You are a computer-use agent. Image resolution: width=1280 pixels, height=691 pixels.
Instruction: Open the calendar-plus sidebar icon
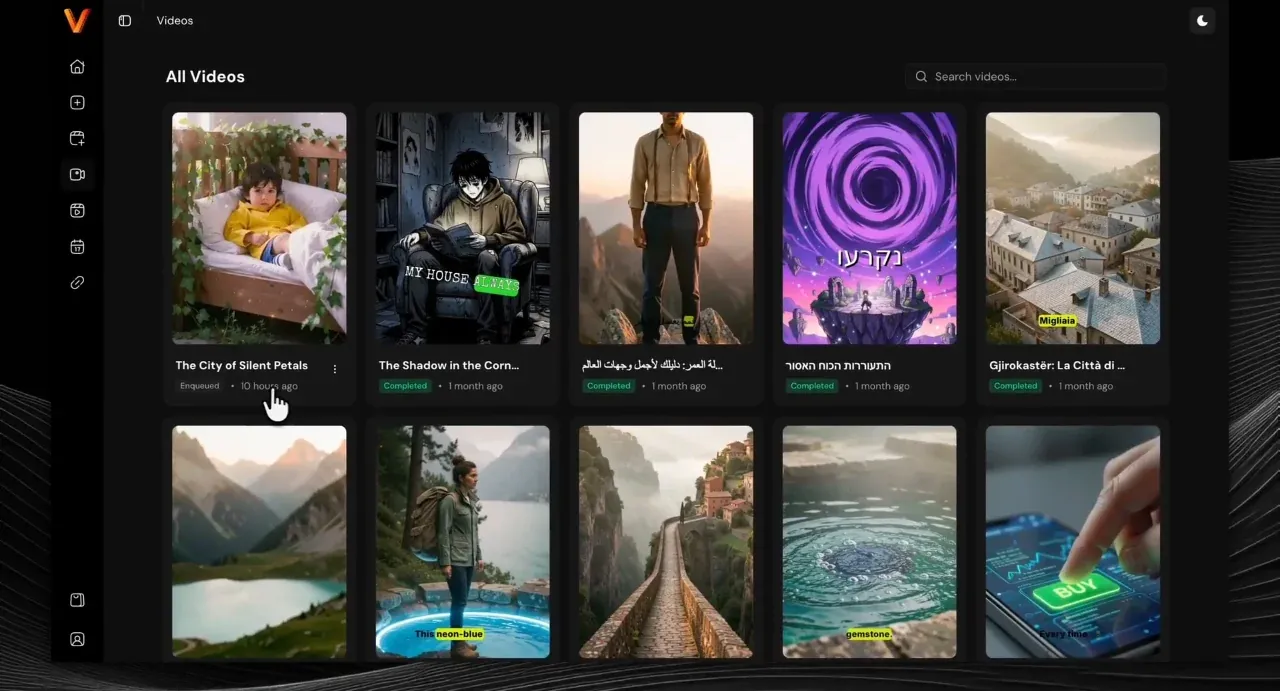(77, 139)
